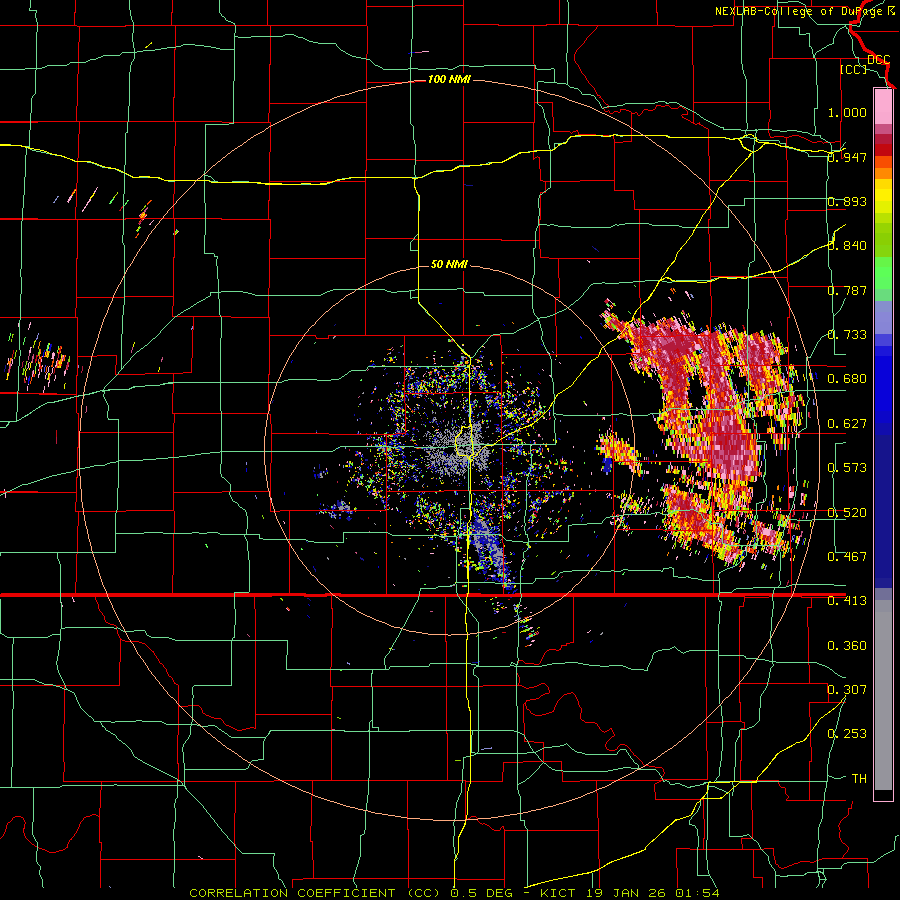This screenshot has height=900, width=900.
Task: Pick the bright green color bar segment
Action: 883,273
